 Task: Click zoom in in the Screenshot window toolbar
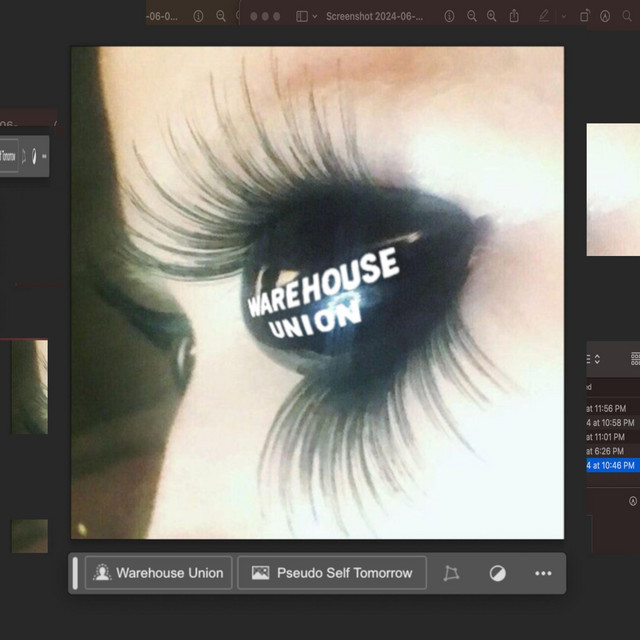[x=491, y=16]
